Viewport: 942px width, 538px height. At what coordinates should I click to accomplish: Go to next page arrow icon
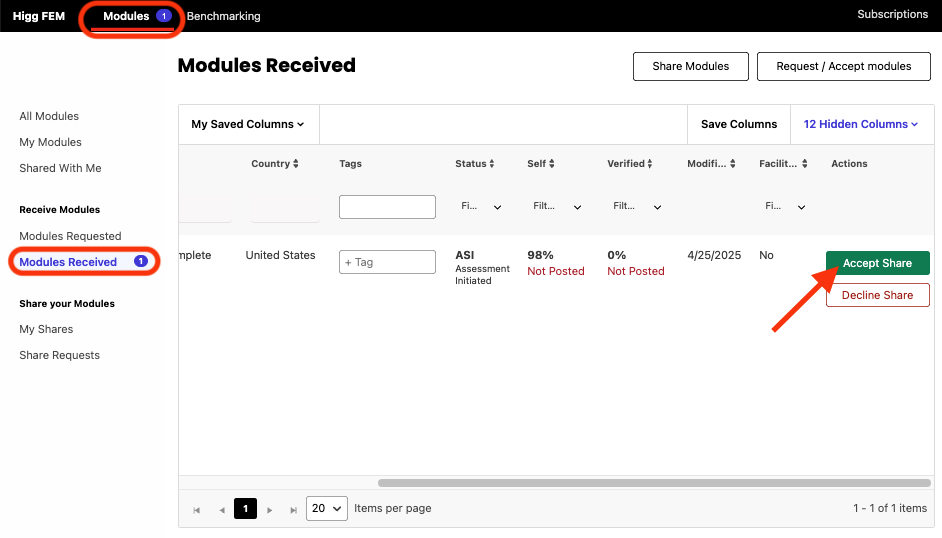click(269, 509)
